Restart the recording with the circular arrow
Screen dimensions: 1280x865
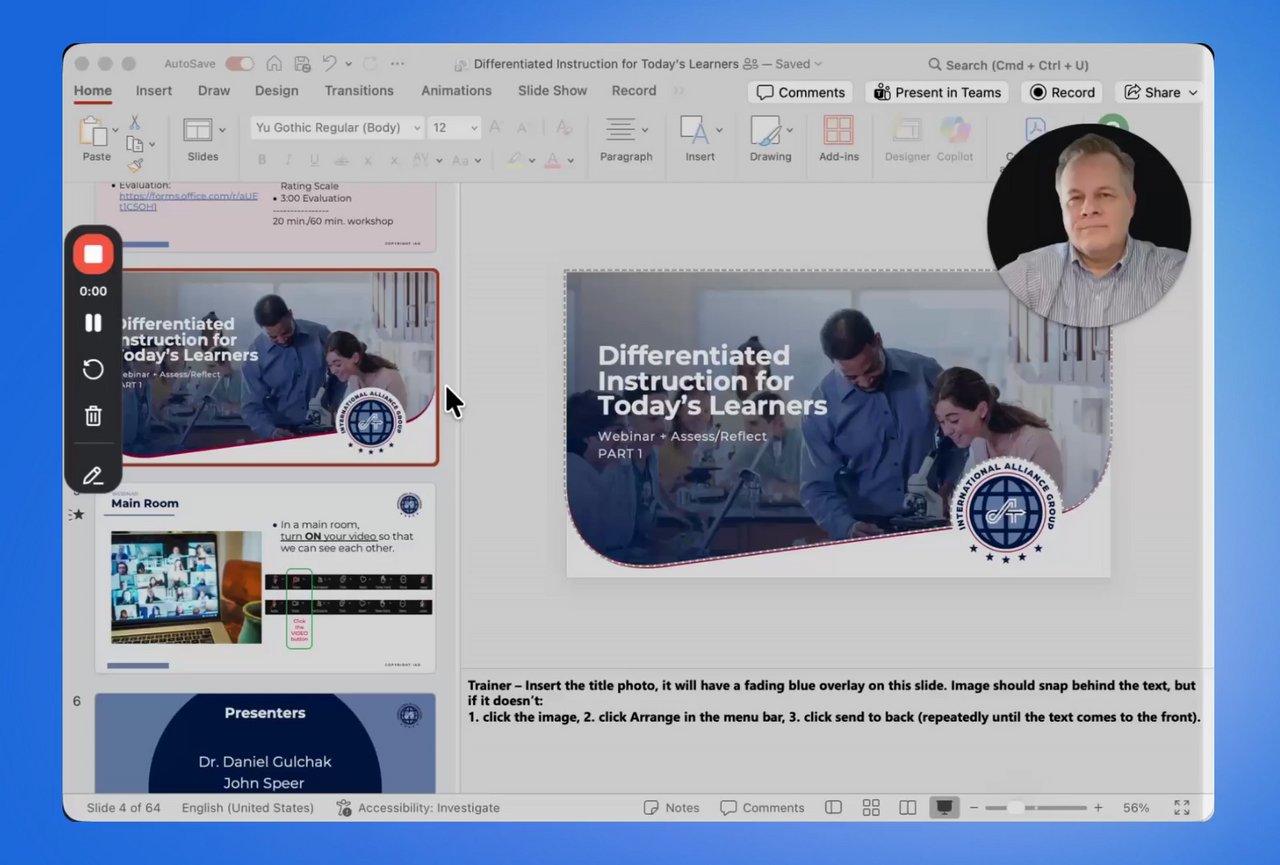[x=93, y=370]
